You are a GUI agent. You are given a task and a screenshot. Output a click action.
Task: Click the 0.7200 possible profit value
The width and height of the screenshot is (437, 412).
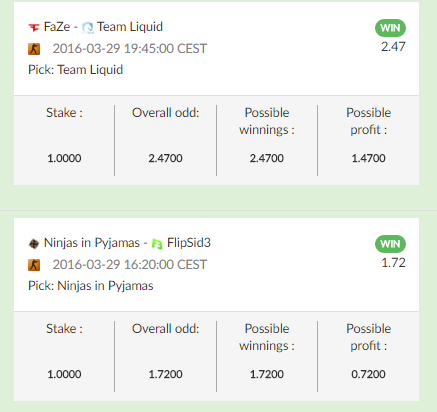pyautogui.click(x=368, y=374)
